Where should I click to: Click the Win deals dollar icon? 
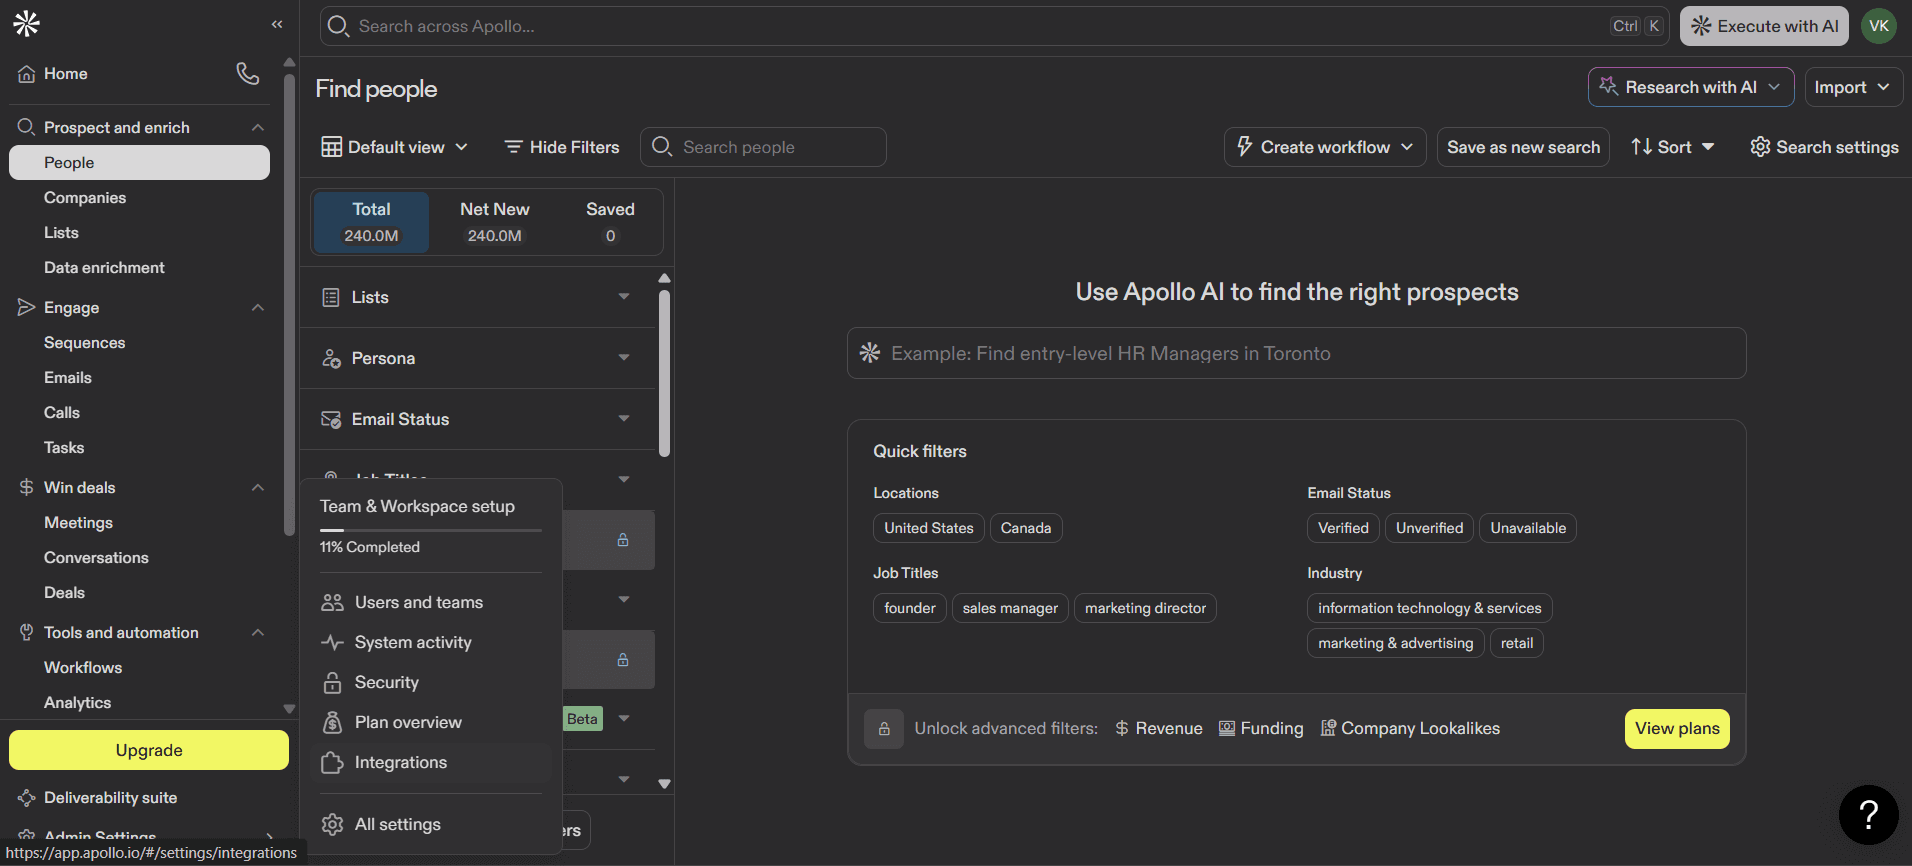[x=27, y=487]
